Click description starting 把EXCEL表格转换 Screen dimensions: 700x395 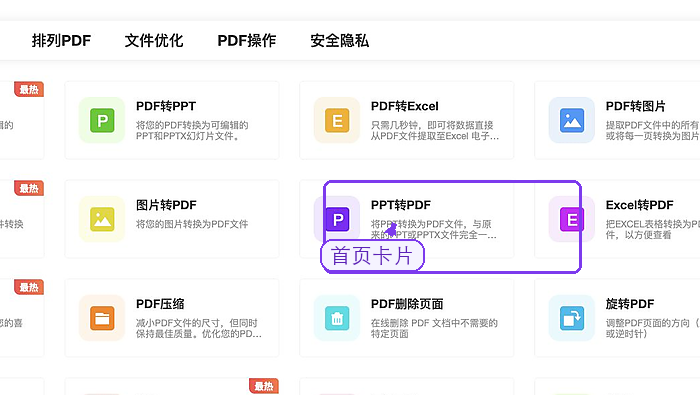coord(652,229)
